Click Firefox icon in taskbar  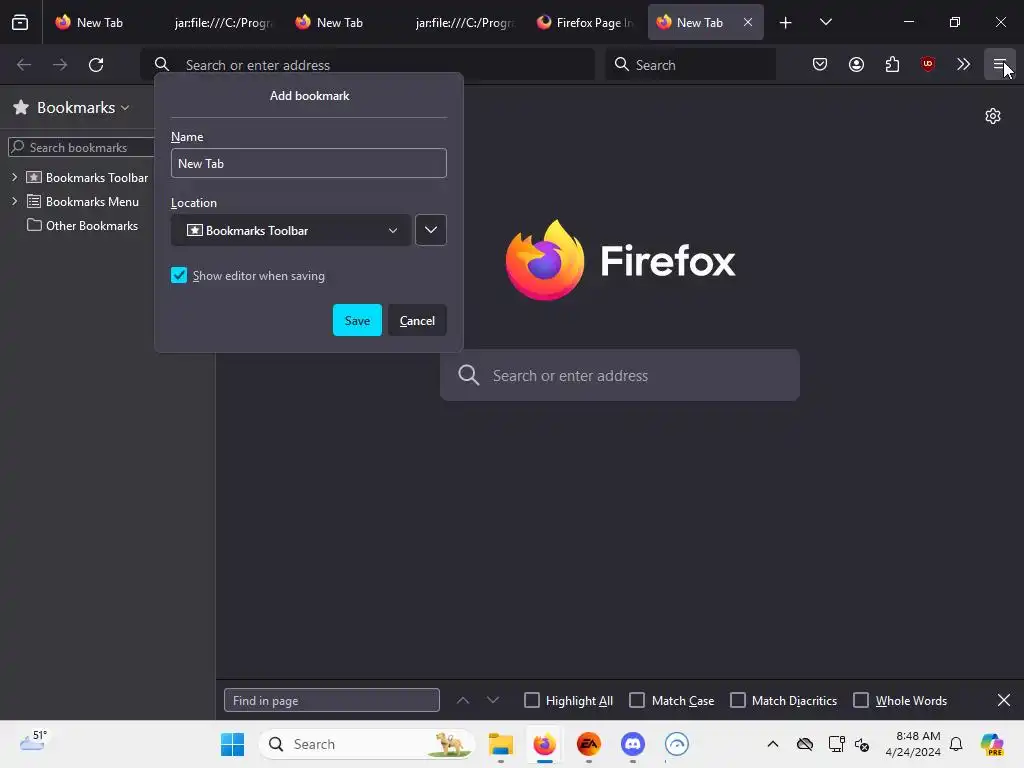pos(544,744)
